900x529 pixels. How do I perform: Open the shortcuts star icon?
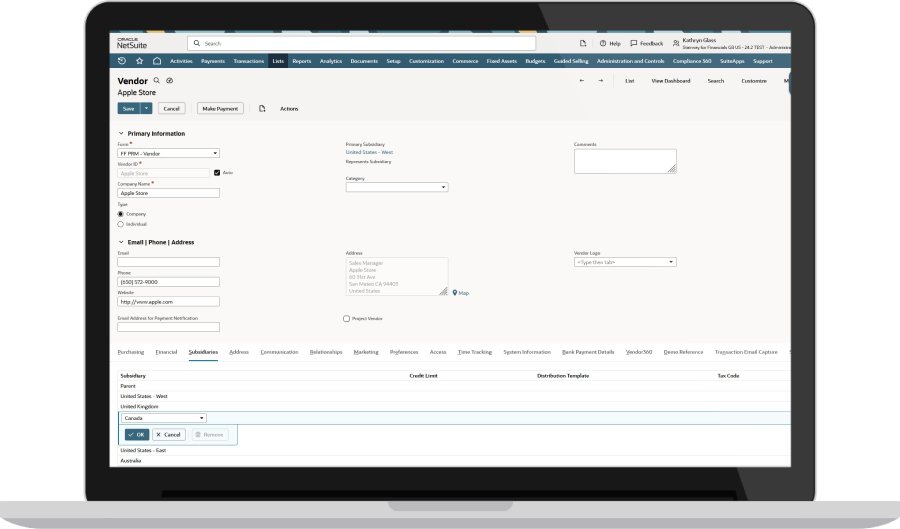[x=139, y=61]
